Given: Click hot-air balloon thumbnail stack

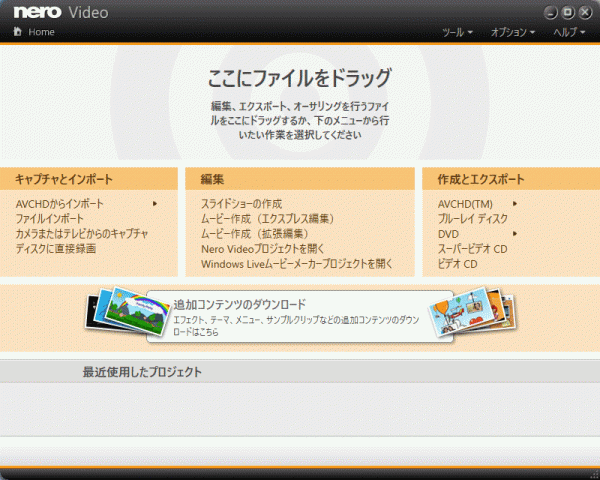Looking at the screenshot, I should [473, 312].
